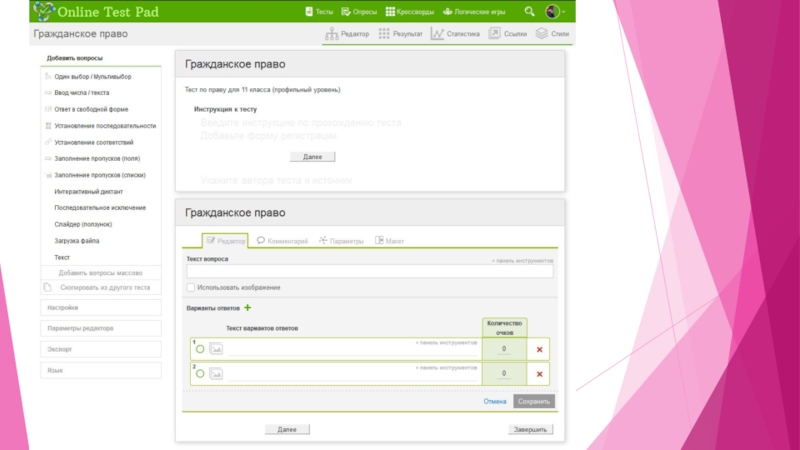Image resolution: width=800 pixels, height=450 pixels.
Task: Show toolbar panel for question text
Action: pos(522,261)
